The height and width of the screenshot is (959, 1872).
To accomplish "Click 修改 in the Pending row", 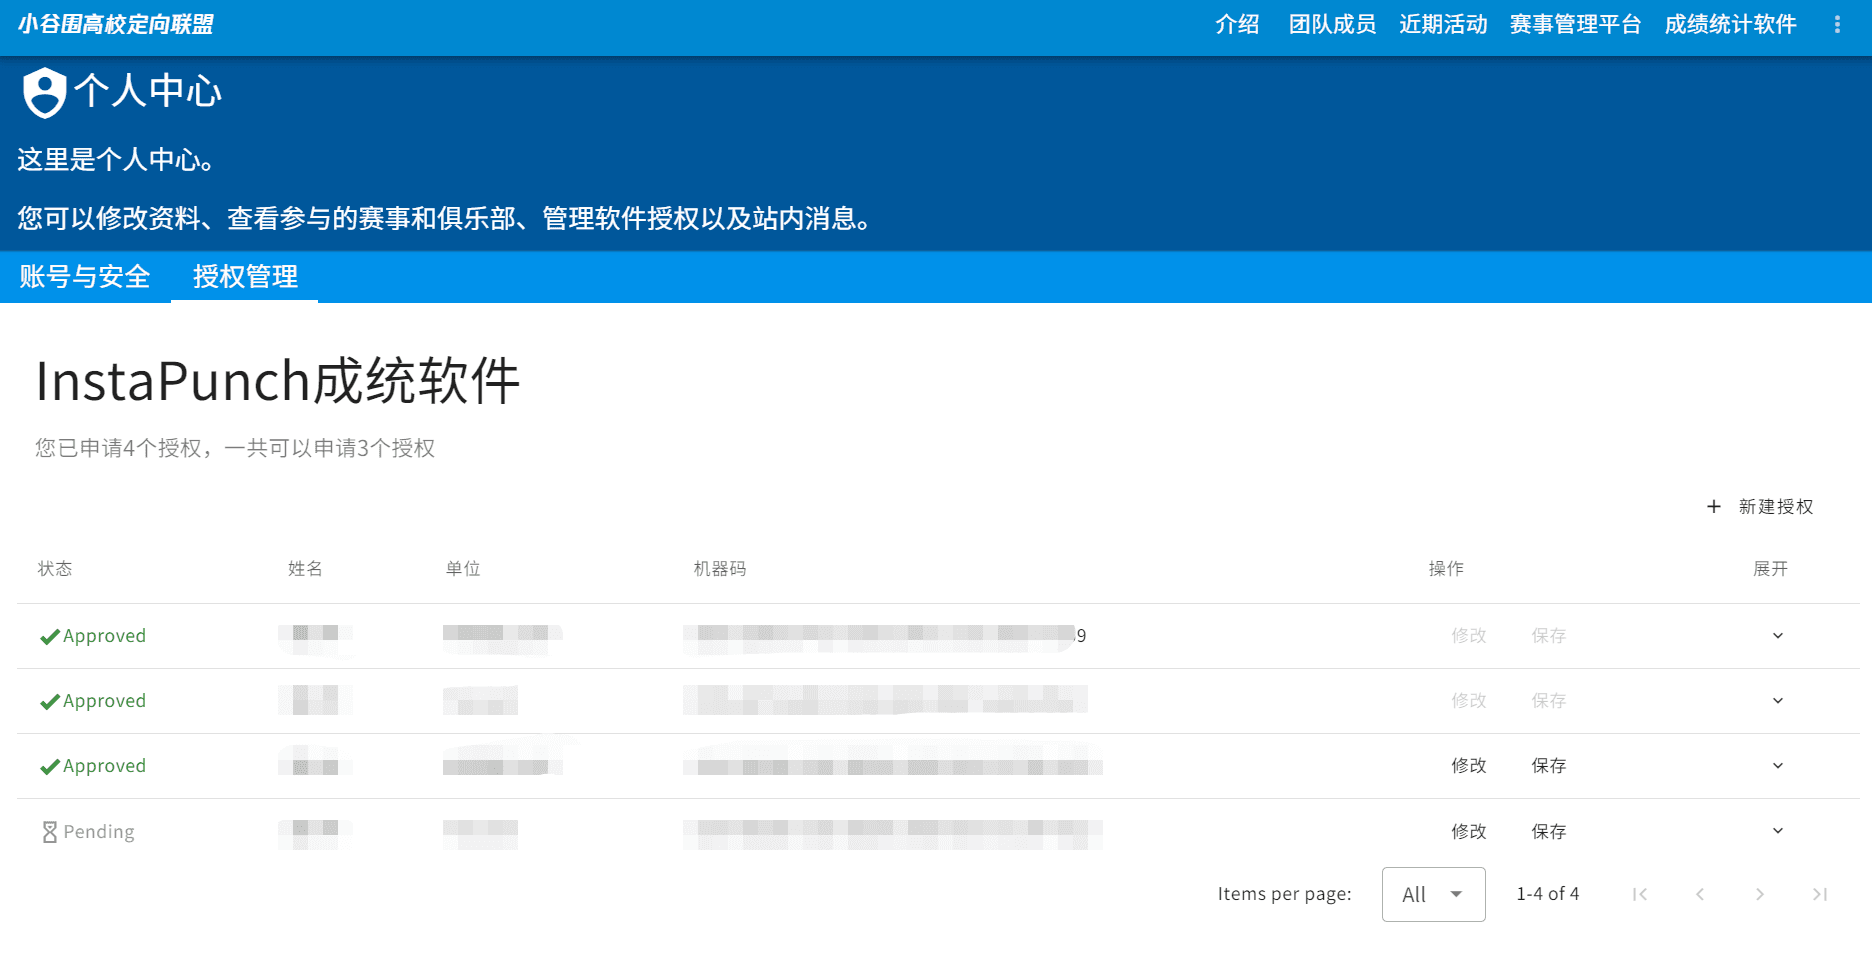I will [x=1469, y=832].
